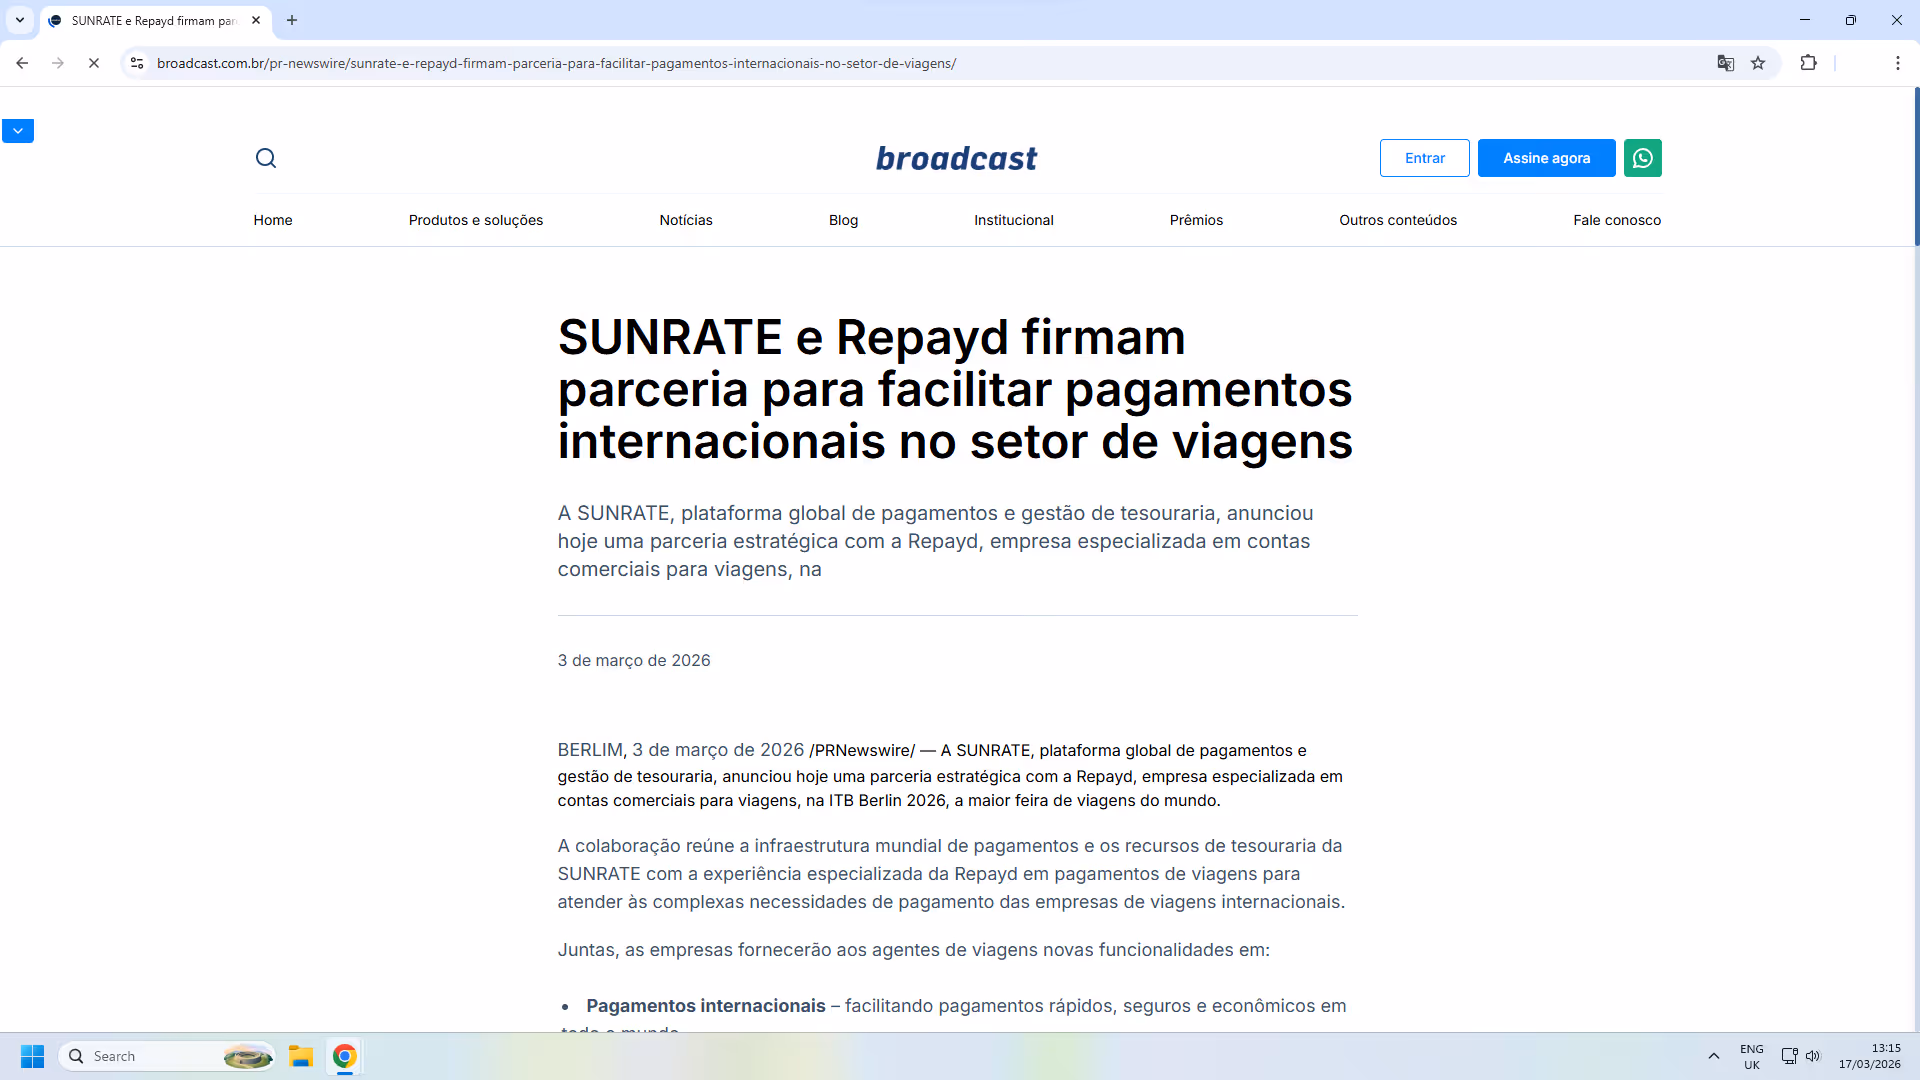Bookmark this page with the star icon
The height and width of the screenshot is (1080, 1920).
point(1758,63)
